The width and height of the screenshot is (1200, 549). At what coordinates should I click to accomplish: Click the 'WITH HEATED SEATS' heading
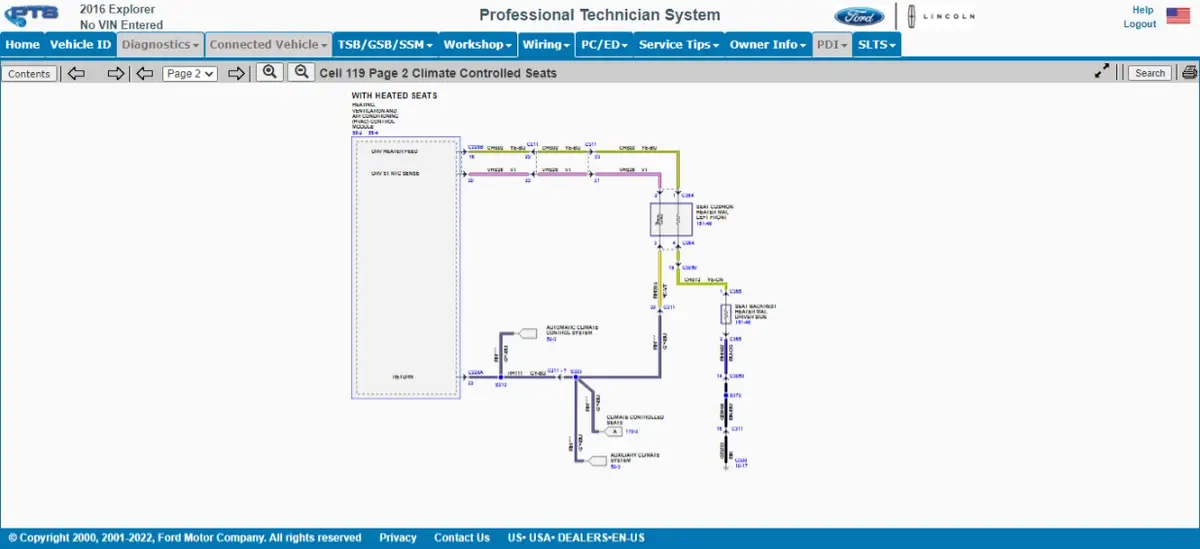pos(394,96)
